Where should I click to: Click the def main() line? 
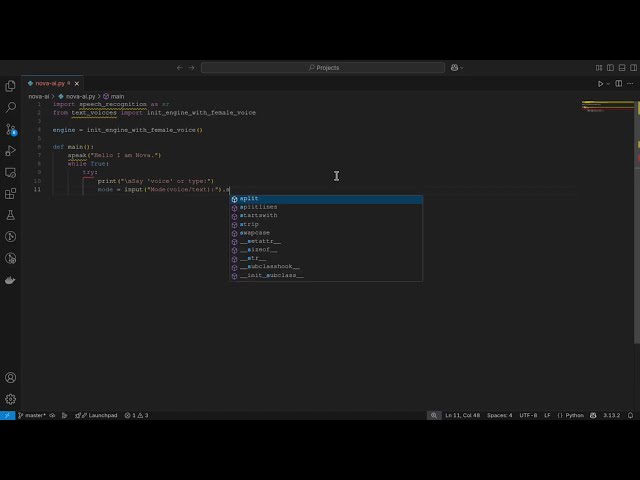point(73,147)
